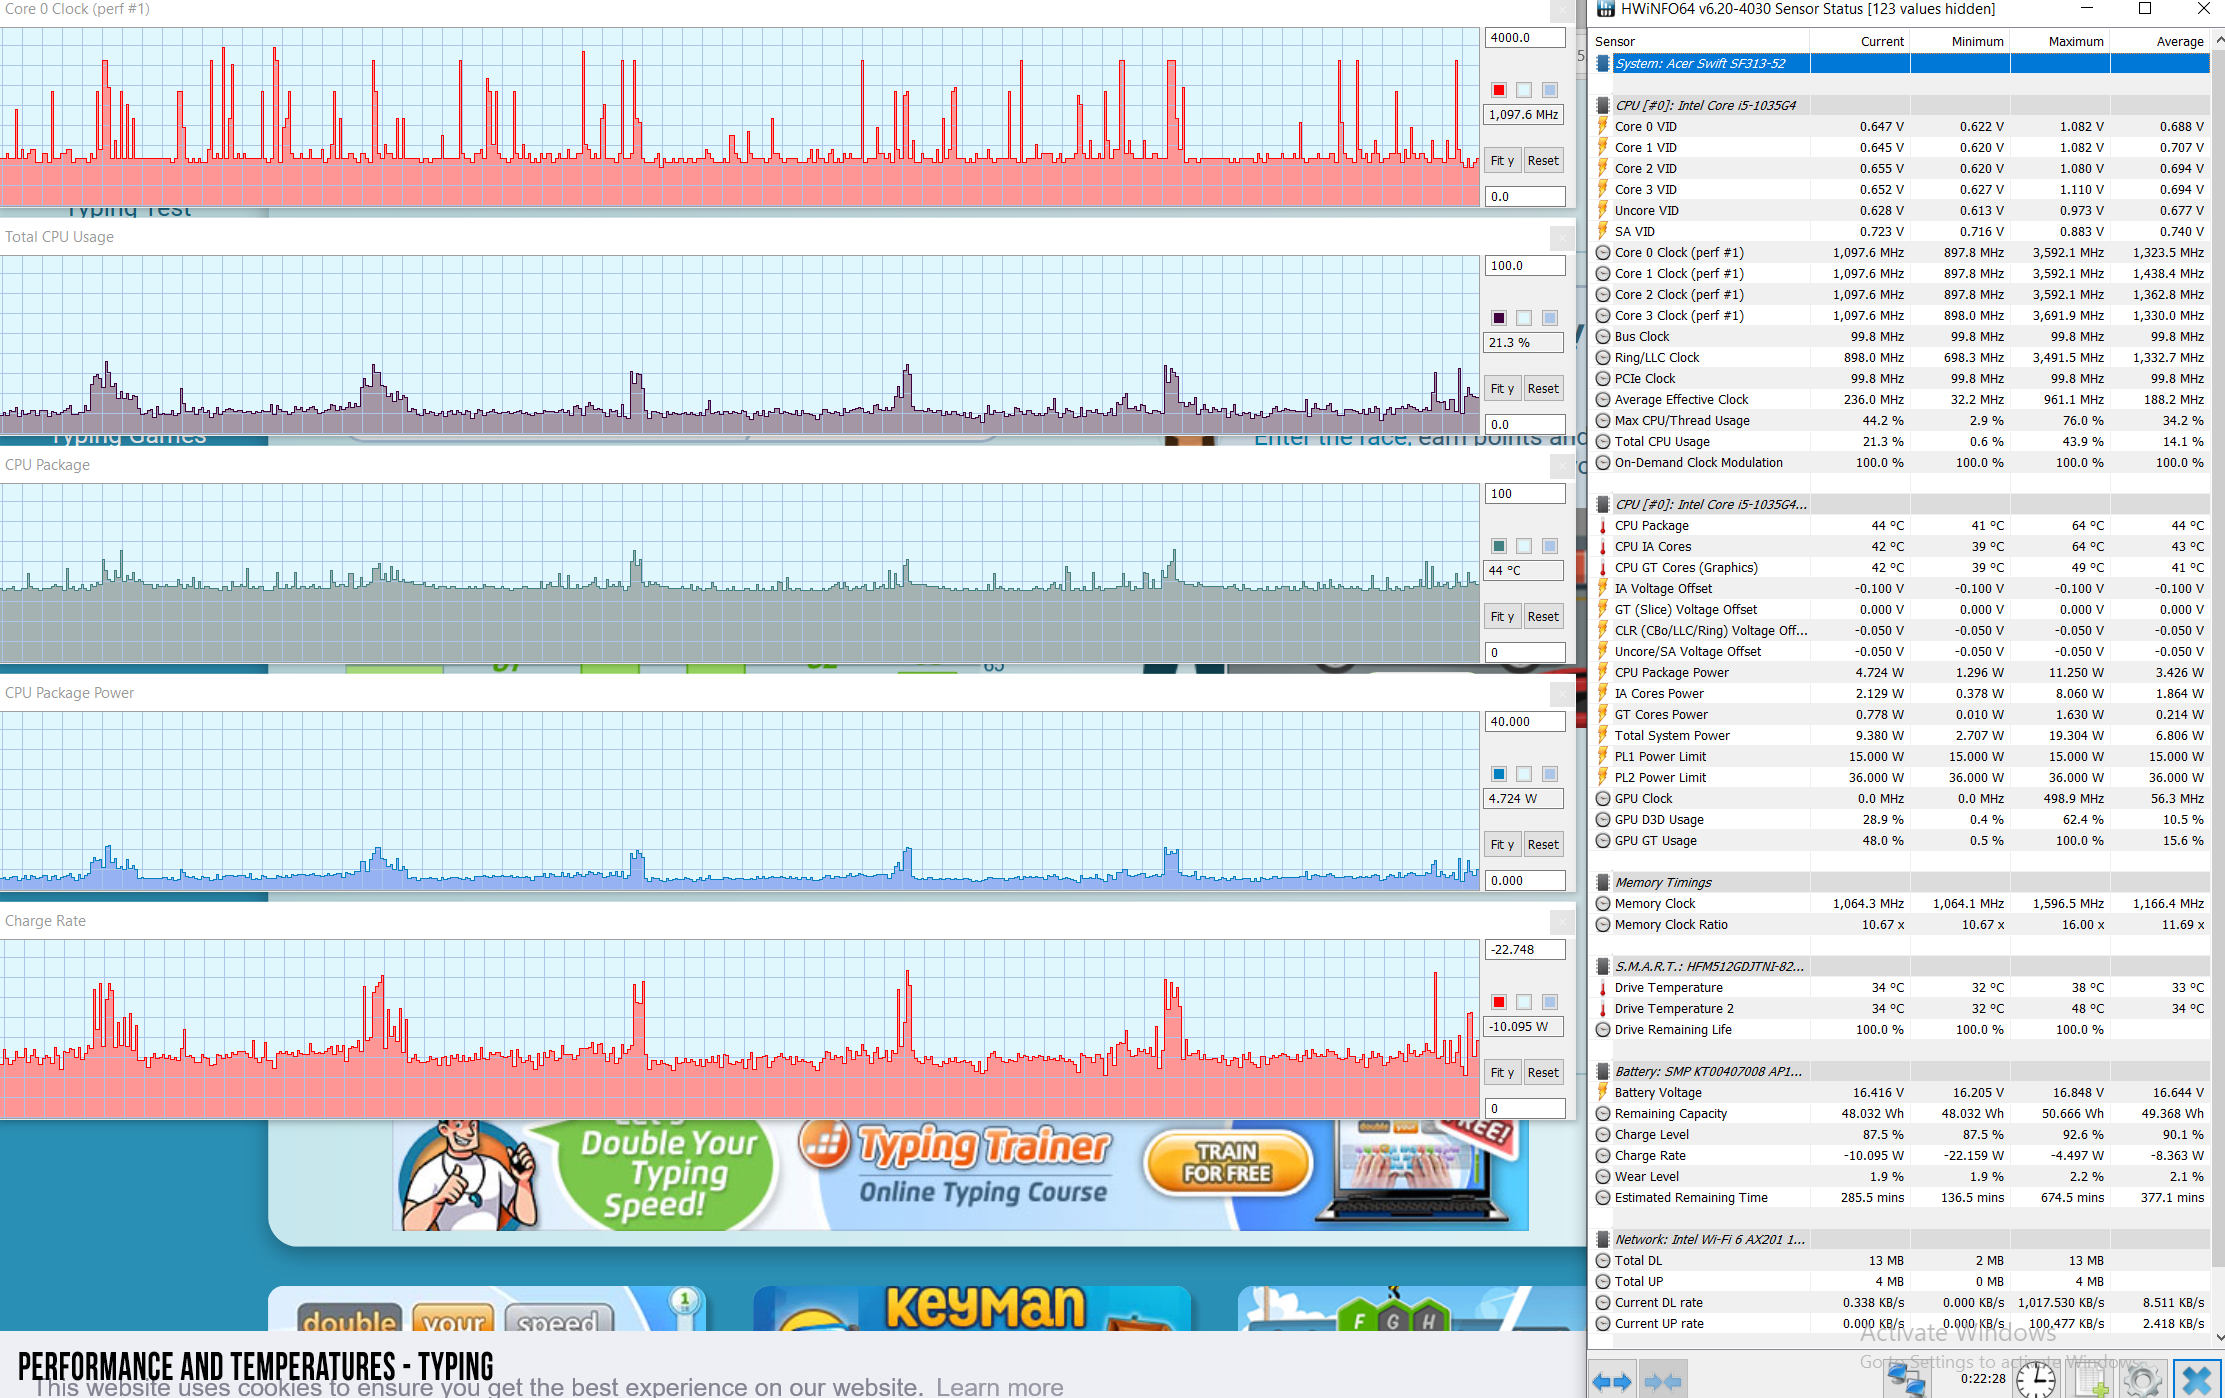
Task: Click Fit y in Core 0 Clock graph
Action: pos(1502,160)
